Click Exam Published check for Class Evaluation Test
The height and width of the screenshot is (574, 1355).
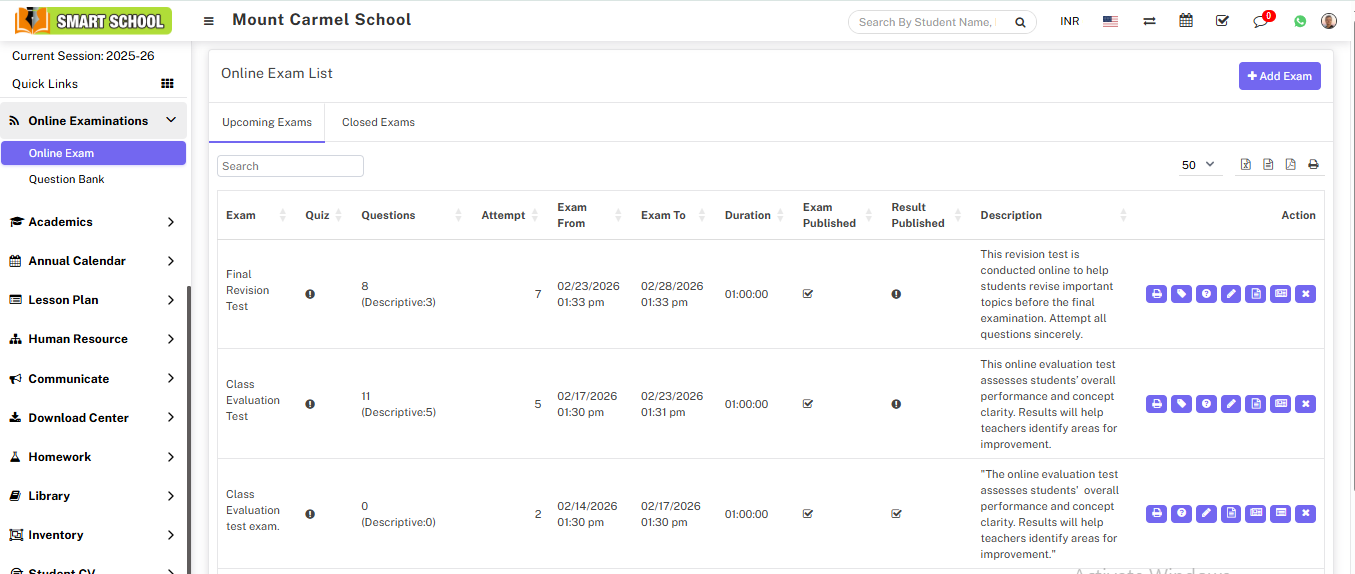pos(808,404)
